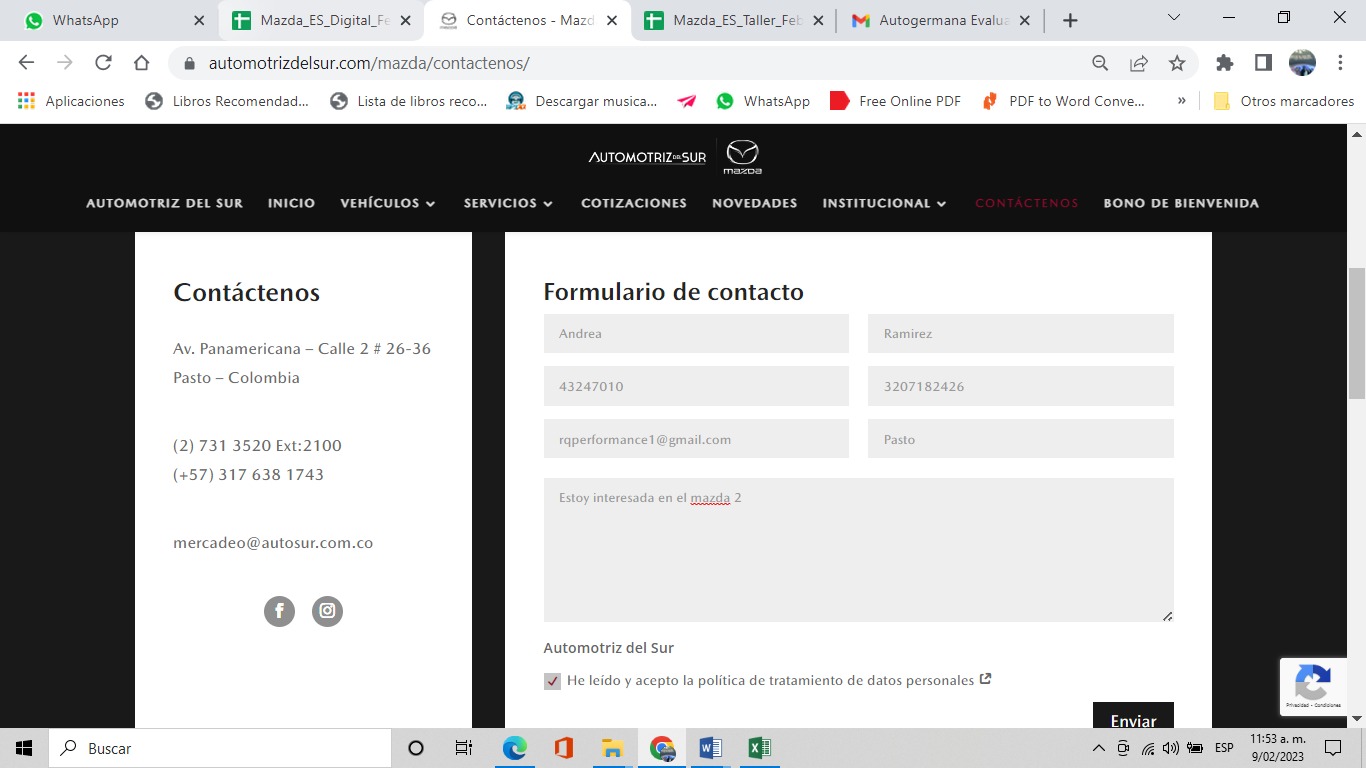Click the message textarea about mazda 2
1366x768 pixels.
pyautogui.click(x=858, y=550)
